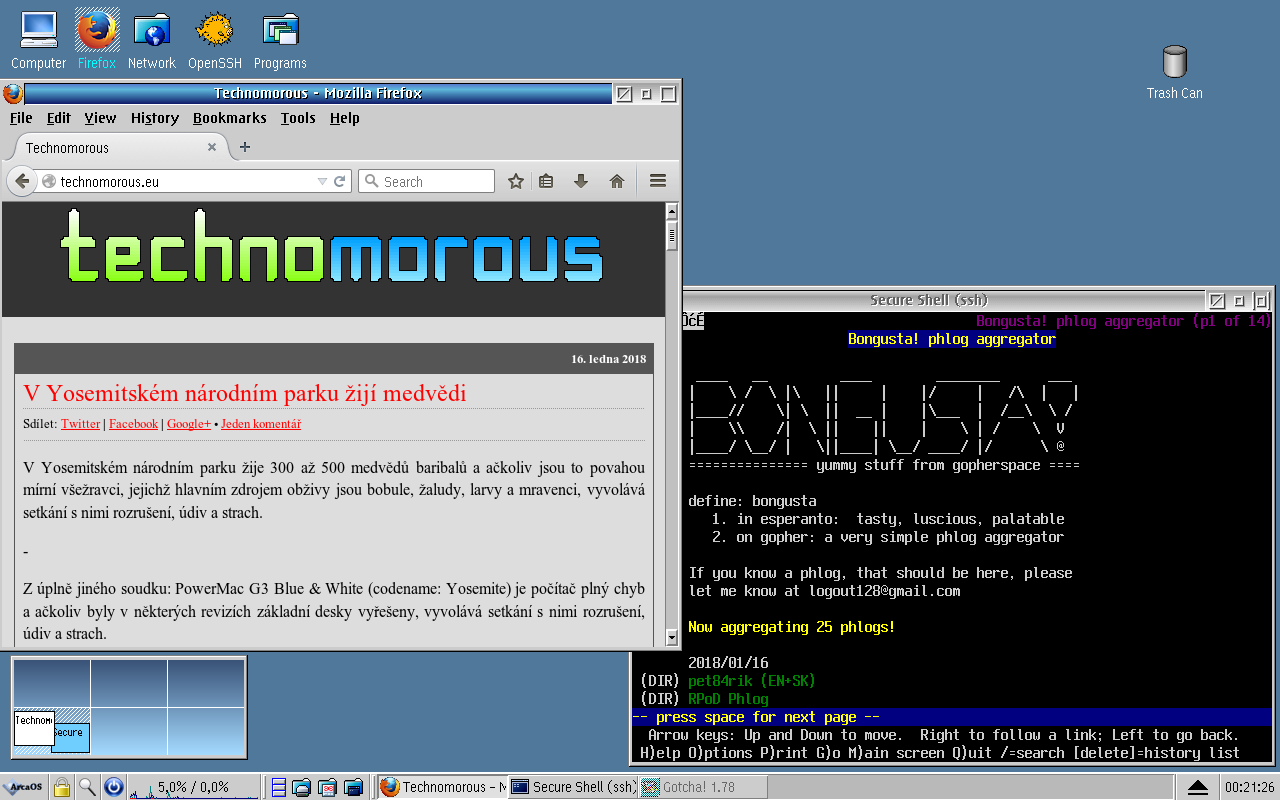
Task: Open the Bookmarks menu
Action: pyautogui.click(x=229, y=118)
